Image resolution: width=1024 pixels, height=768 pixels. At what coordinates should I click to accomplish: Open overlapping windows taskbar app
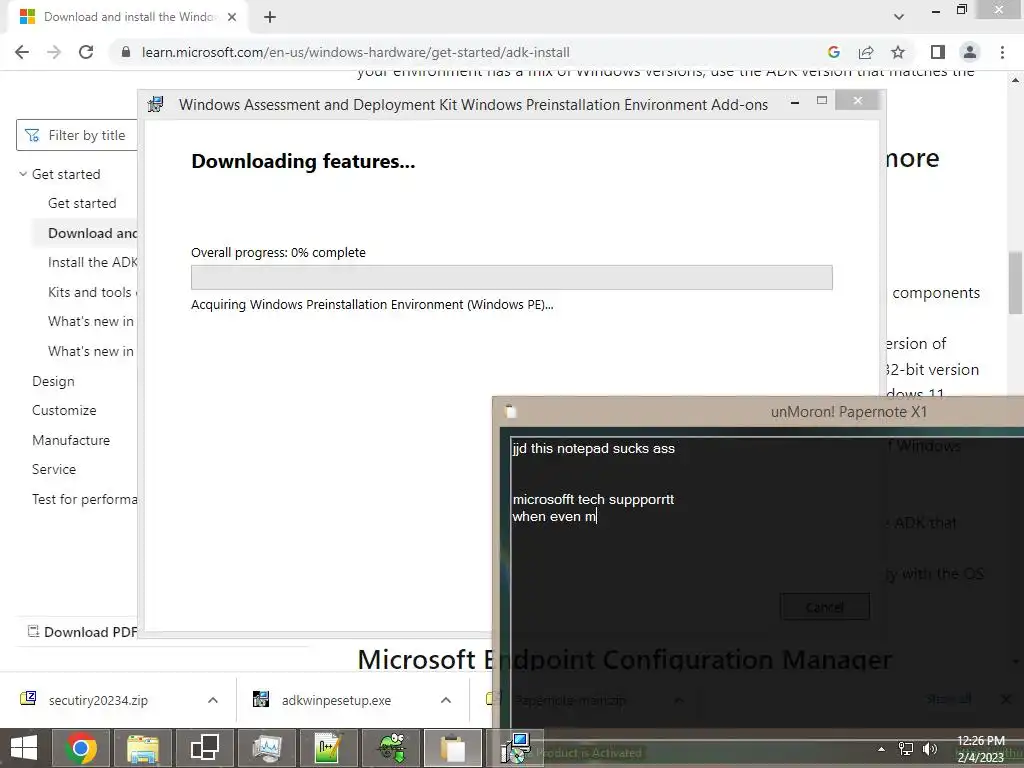[x=204, y=748]
